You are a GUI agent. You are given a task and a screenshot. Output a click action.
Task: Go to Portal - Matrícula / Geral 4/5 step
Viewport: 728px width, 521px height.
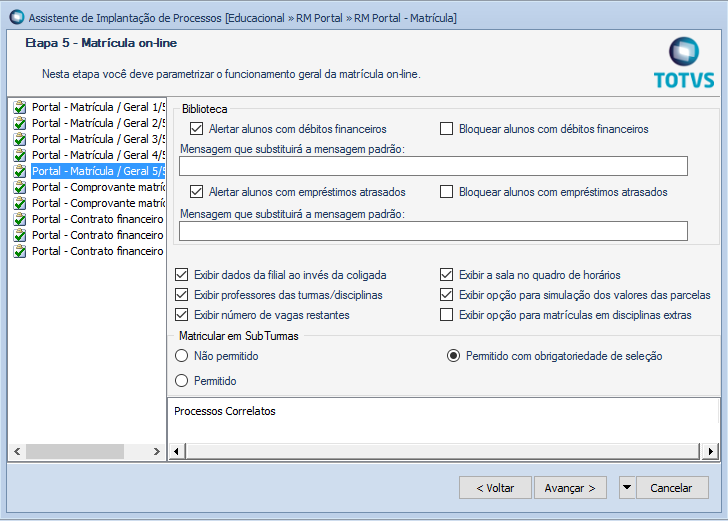coord(98,155)
